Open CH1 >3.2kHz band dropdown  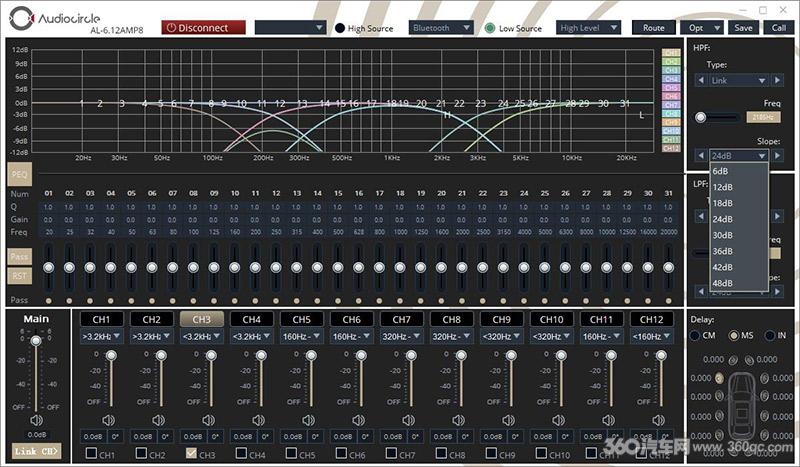click(101, 336)
